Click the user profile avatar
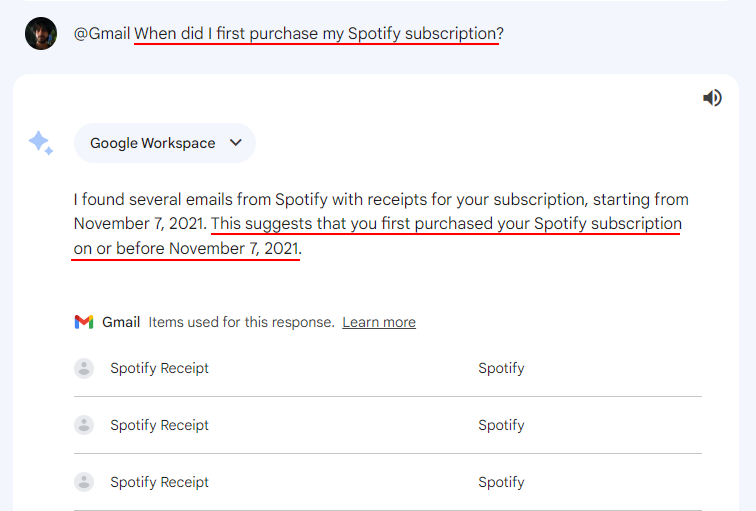The width and height of the screenshot is (756, 511). click(x=41, y=34)
